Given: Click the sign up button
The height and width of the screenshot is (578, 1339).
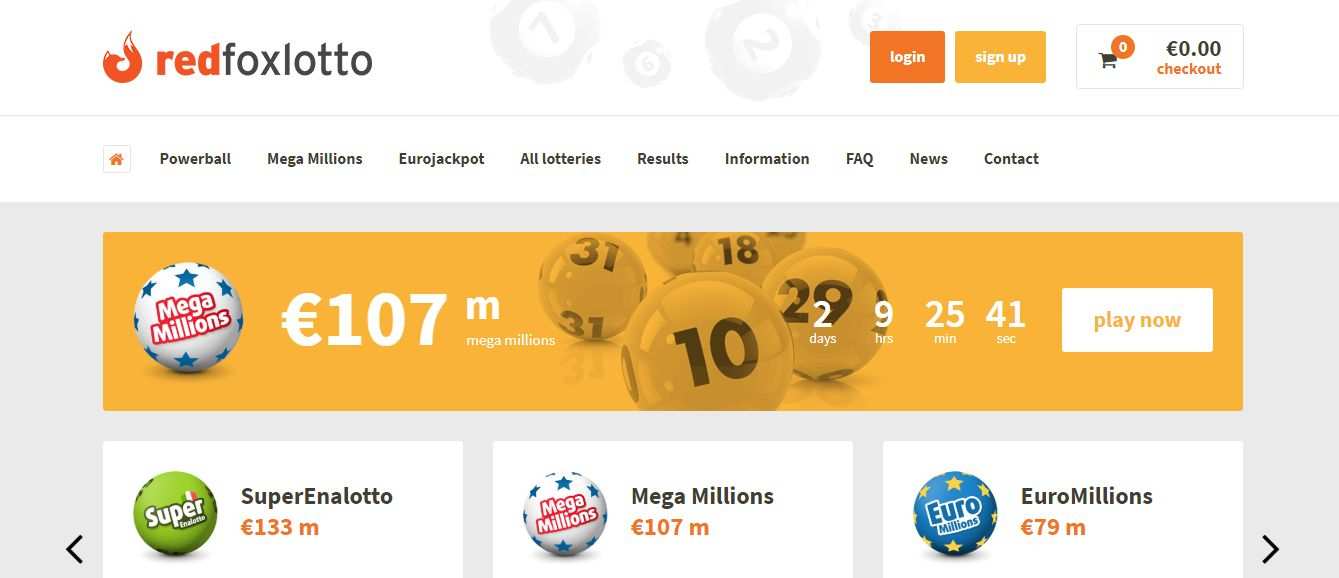Looking at the screenshot, I should tap(1000, 57).
